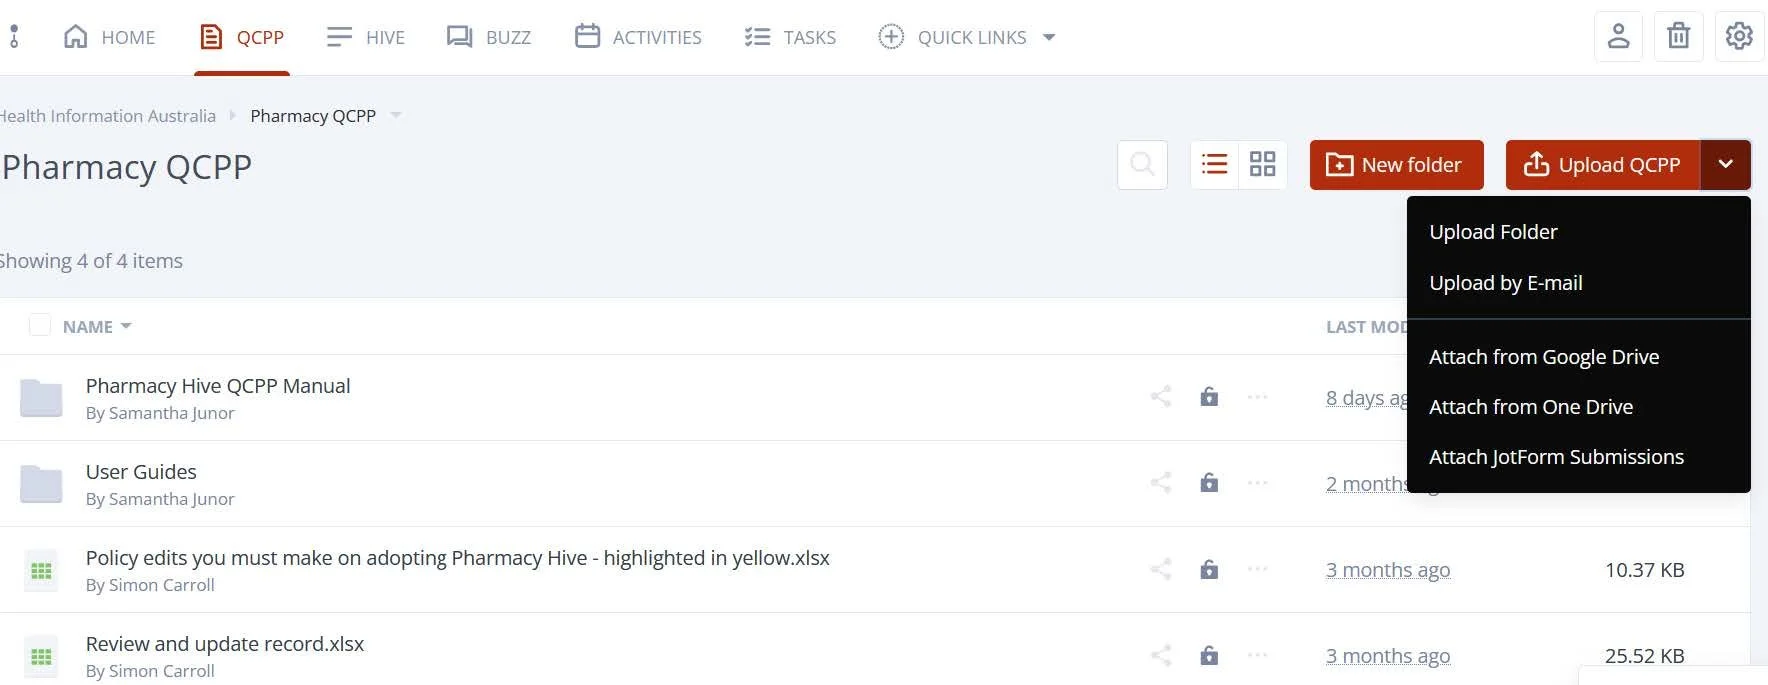Share the Pharmacy Hive QCPP Manual folder
The image size is (1768, 685).
[1161, 397]
